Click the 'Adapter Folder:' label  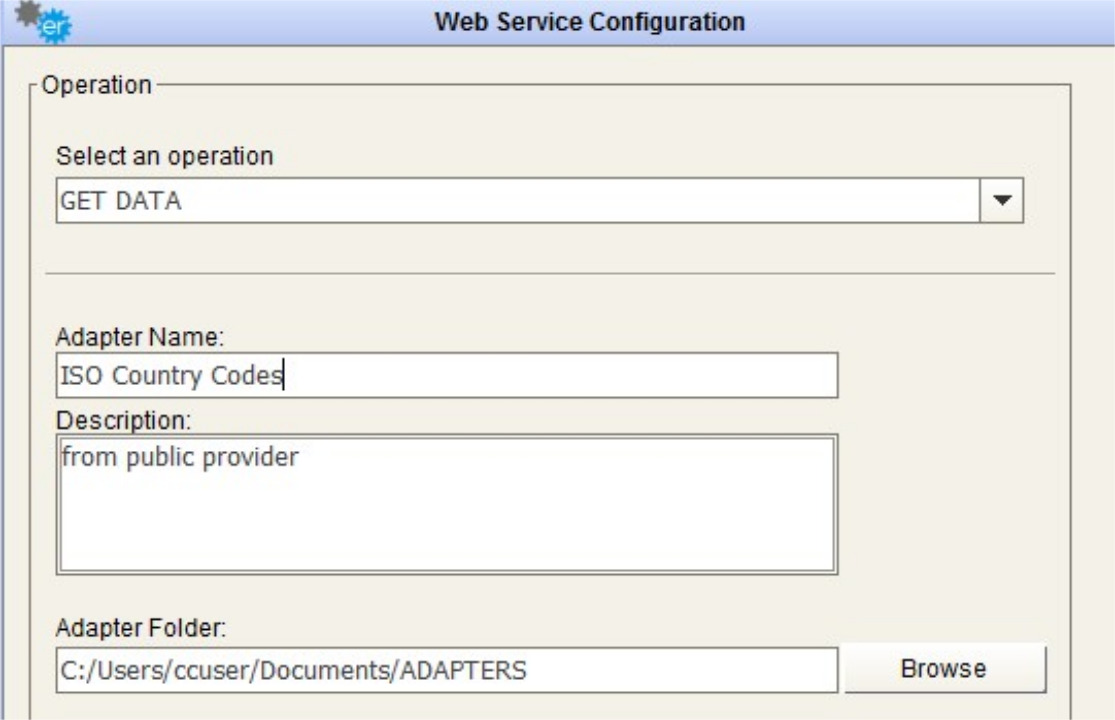tap(142, 629)
